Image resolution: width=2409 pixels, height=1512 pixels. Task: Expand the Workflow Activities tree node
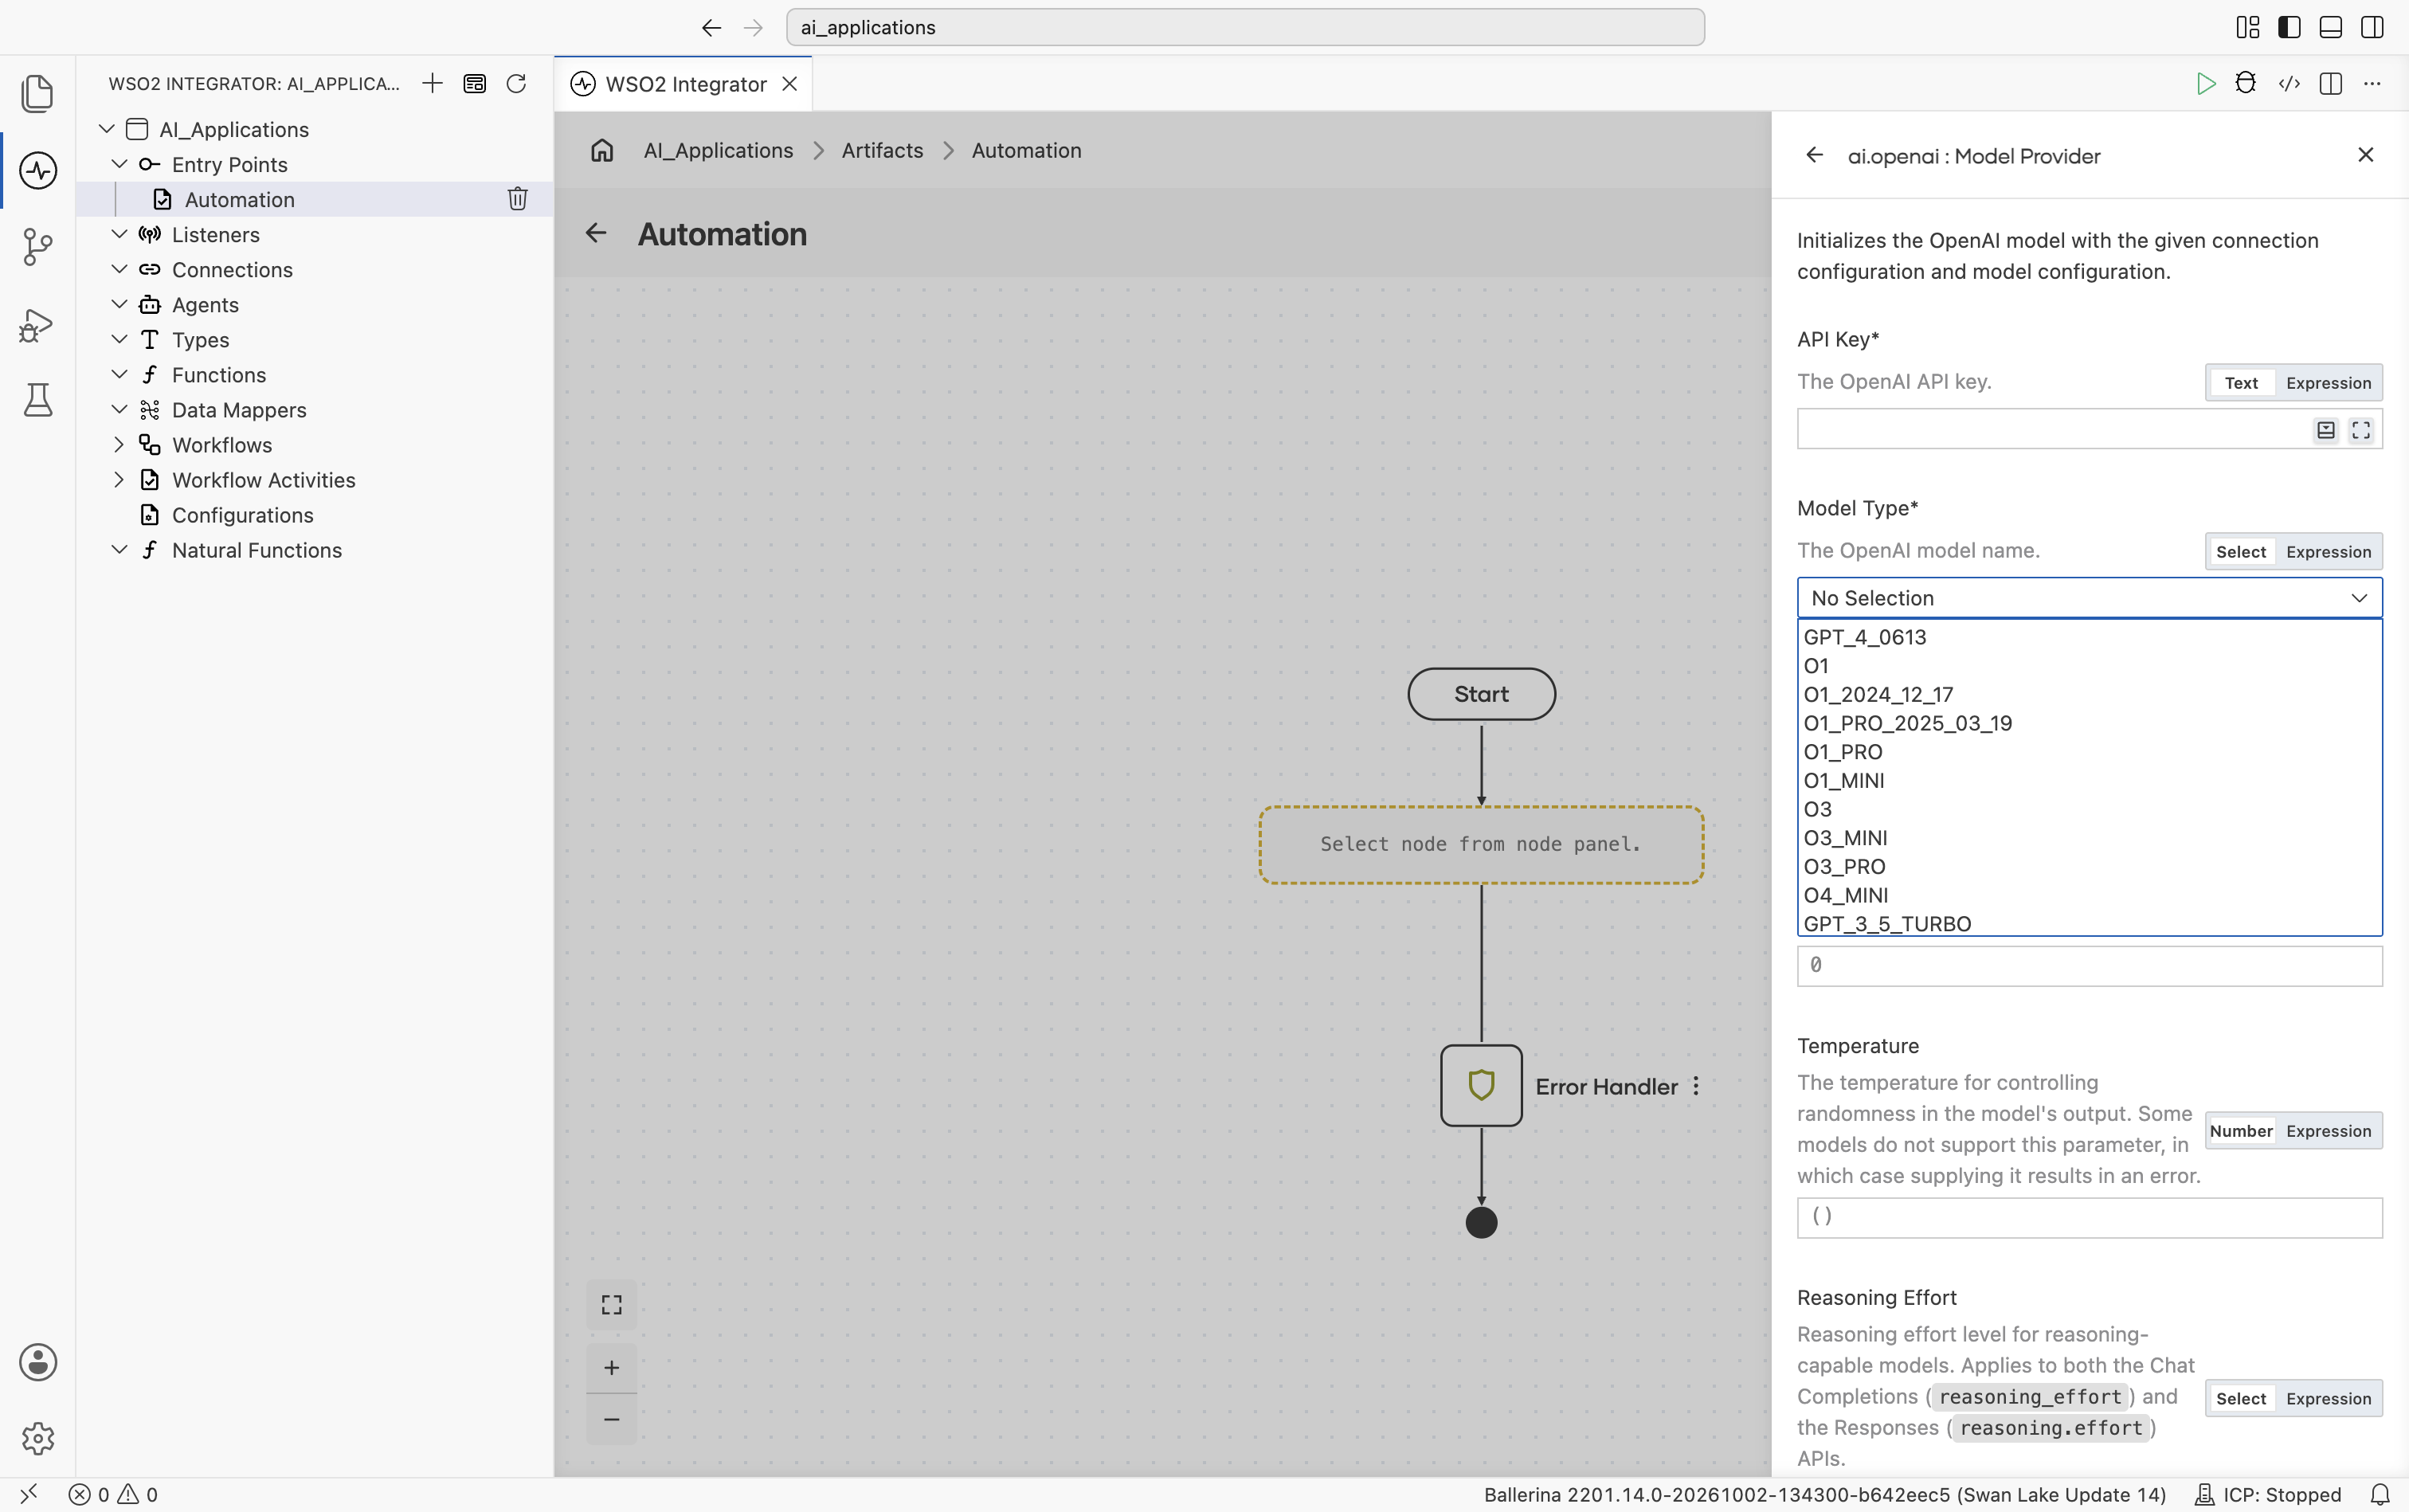[x=119, y=479]
